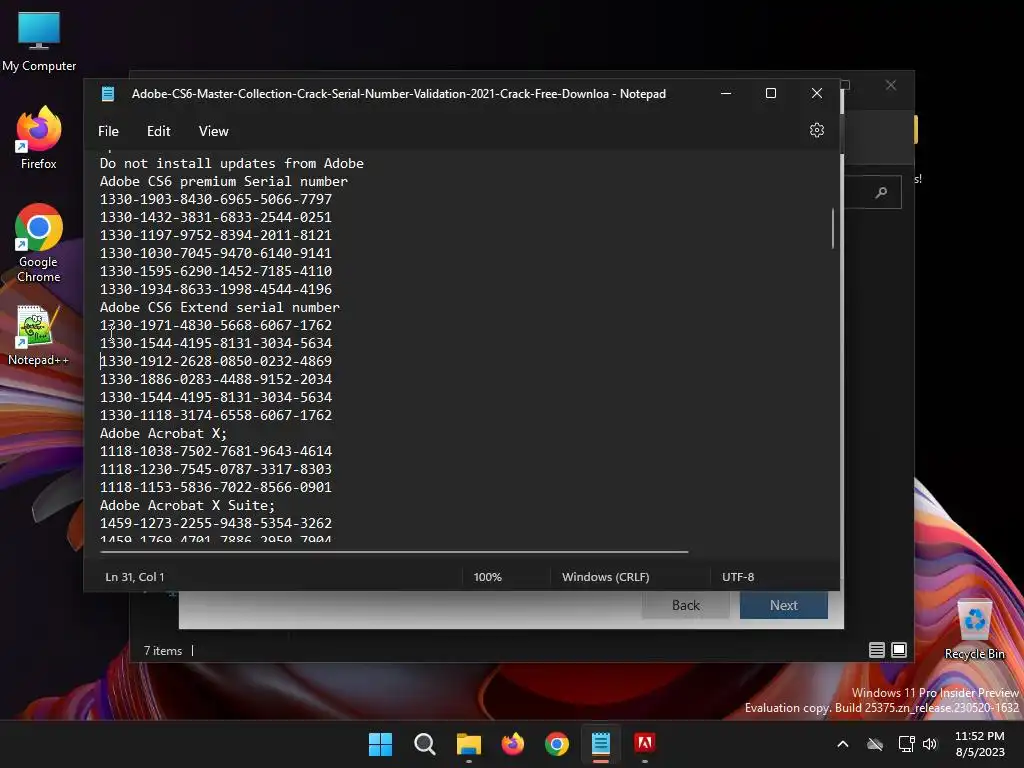Screen dimensions: 1024x768
Task: Maximize the Notepad window
Action: [771, 93]
